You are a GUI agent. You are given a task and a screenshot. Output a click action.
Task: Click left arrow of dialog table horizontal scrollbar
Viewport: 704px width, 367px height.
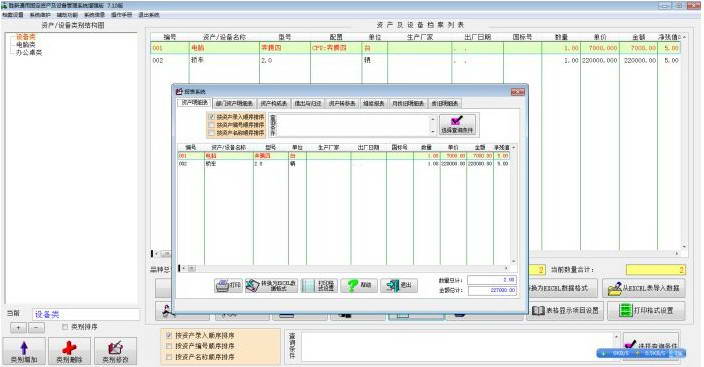[183, 268]
